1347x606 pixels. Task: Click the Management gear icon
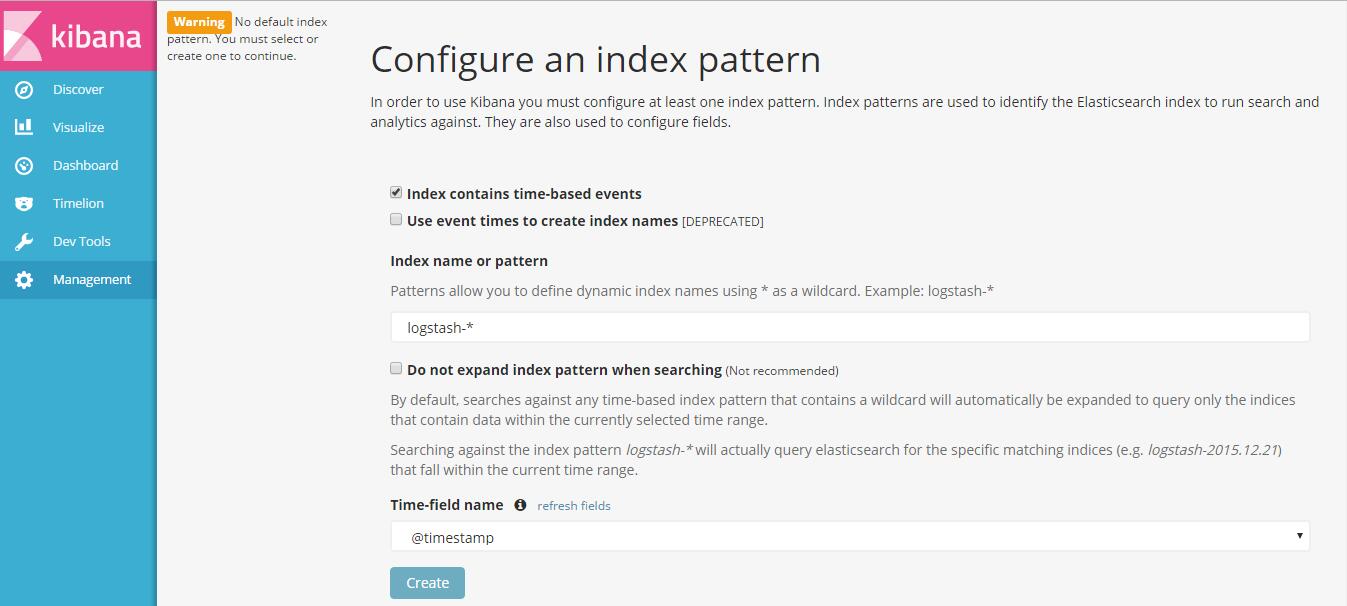(x=24, y=280)
